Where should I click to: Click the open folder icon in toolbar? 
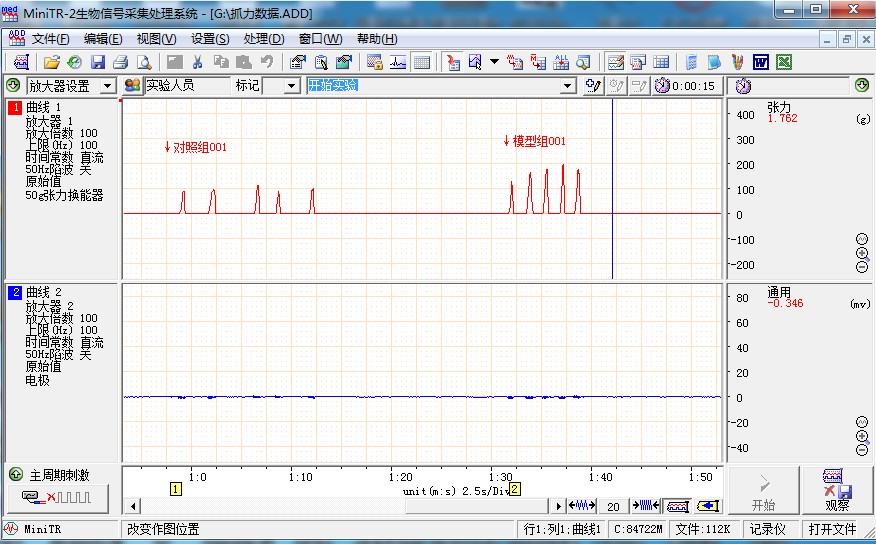point(53,62)
